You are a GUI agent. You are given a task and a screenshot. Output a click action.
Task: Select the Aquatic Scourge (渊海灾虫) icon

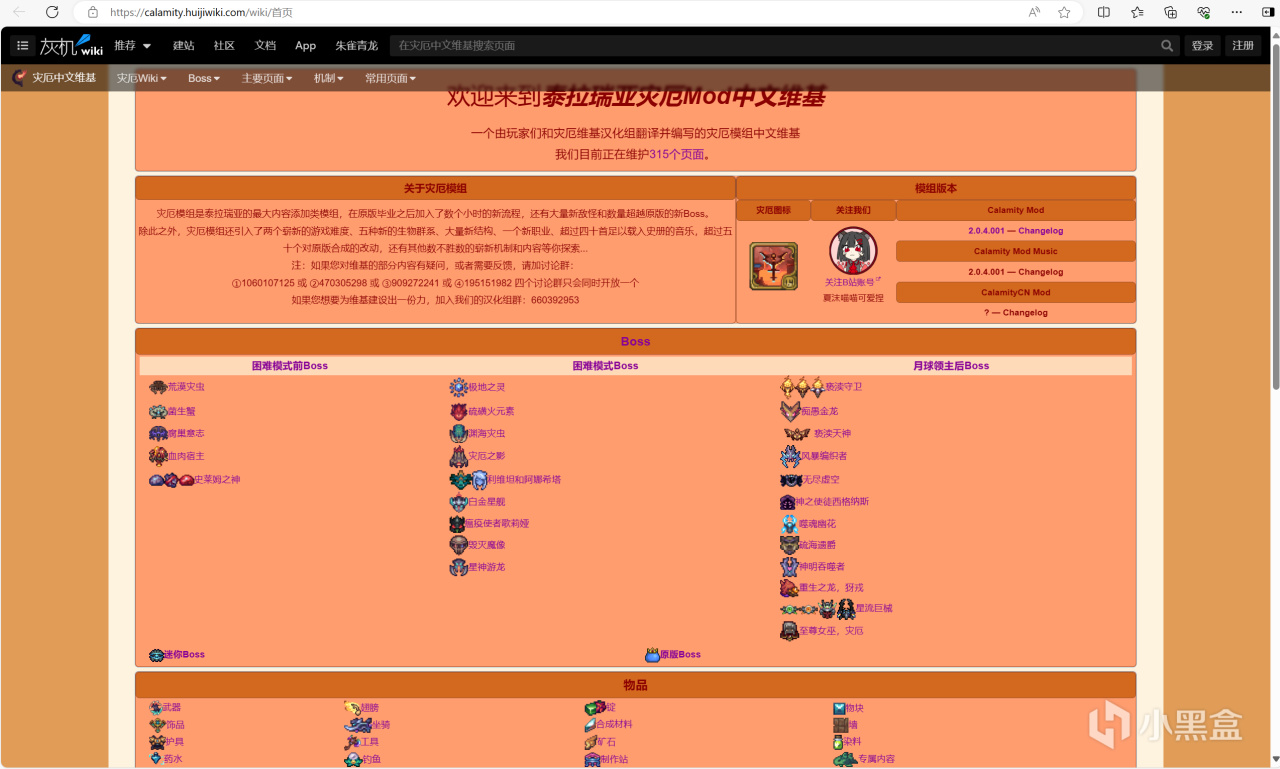(x=459, y=433)
